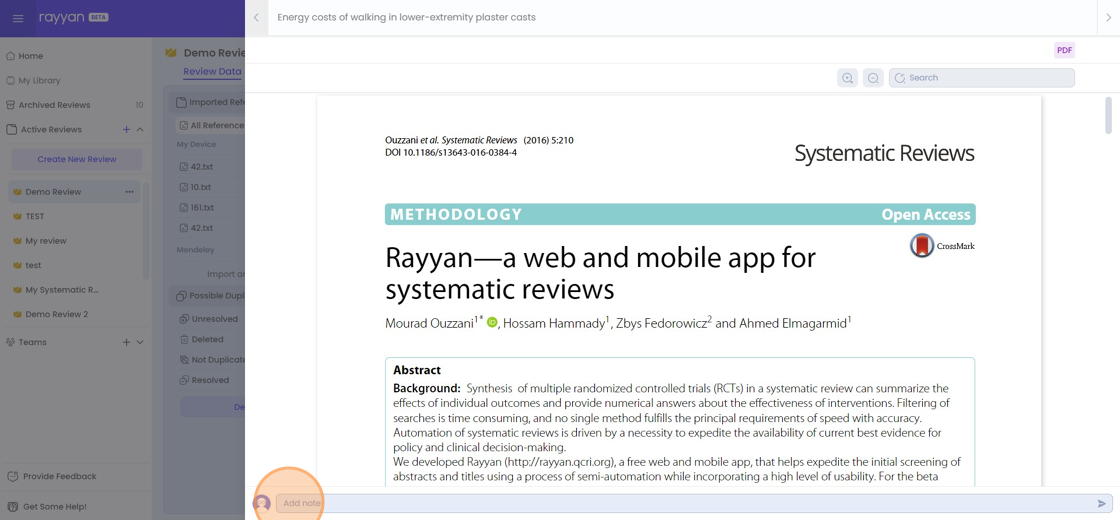Send the note with arrow icon
This screenshot has width=1120, height=520.
tap(1101, 504)
